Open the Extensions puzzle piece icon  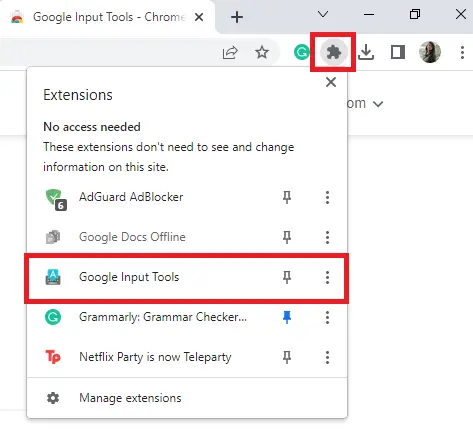(x=333, y=52)
